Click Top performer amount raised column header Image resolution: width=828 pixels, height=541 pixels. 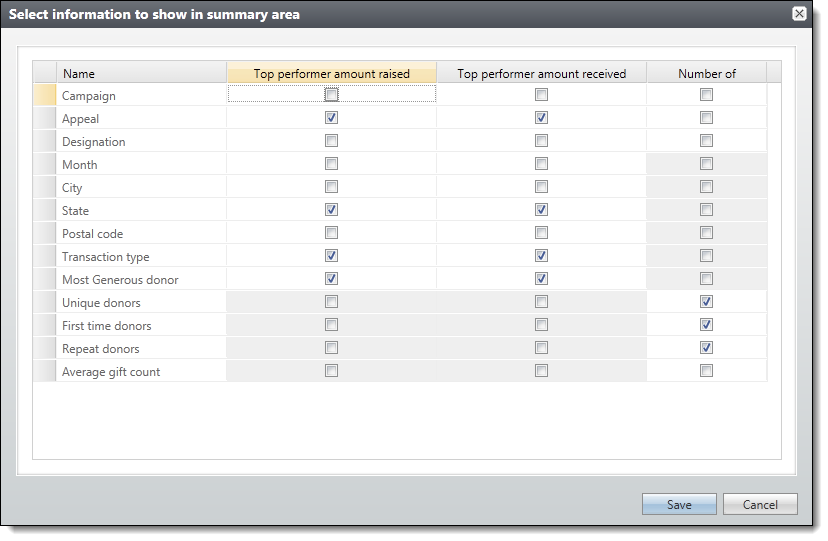click(x=331, y=73)
